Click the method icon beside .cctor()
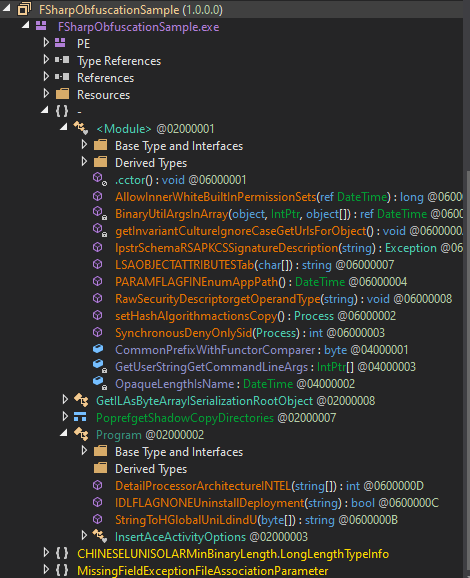 click(x=100, y=179)
